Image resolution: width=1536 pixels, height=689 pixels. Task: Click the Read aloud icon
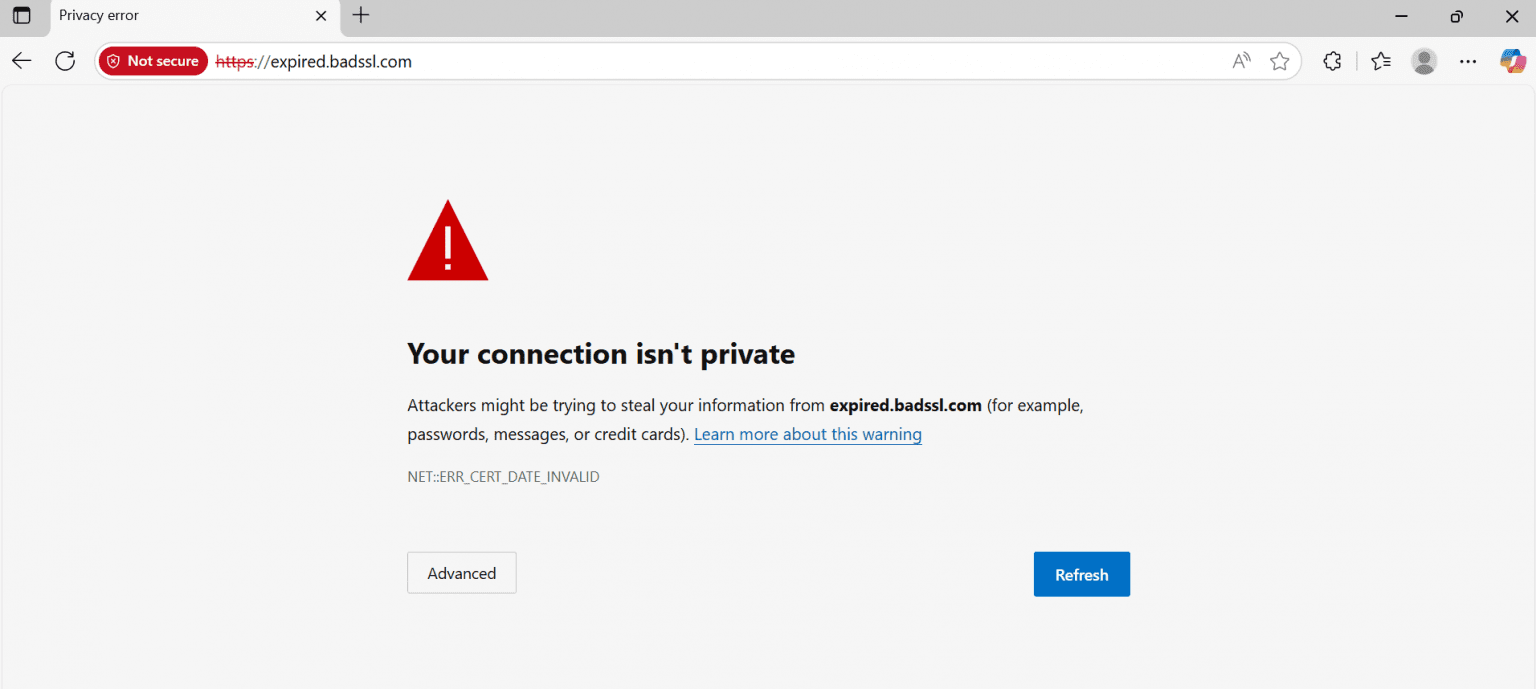click(x=1240, y=61)
